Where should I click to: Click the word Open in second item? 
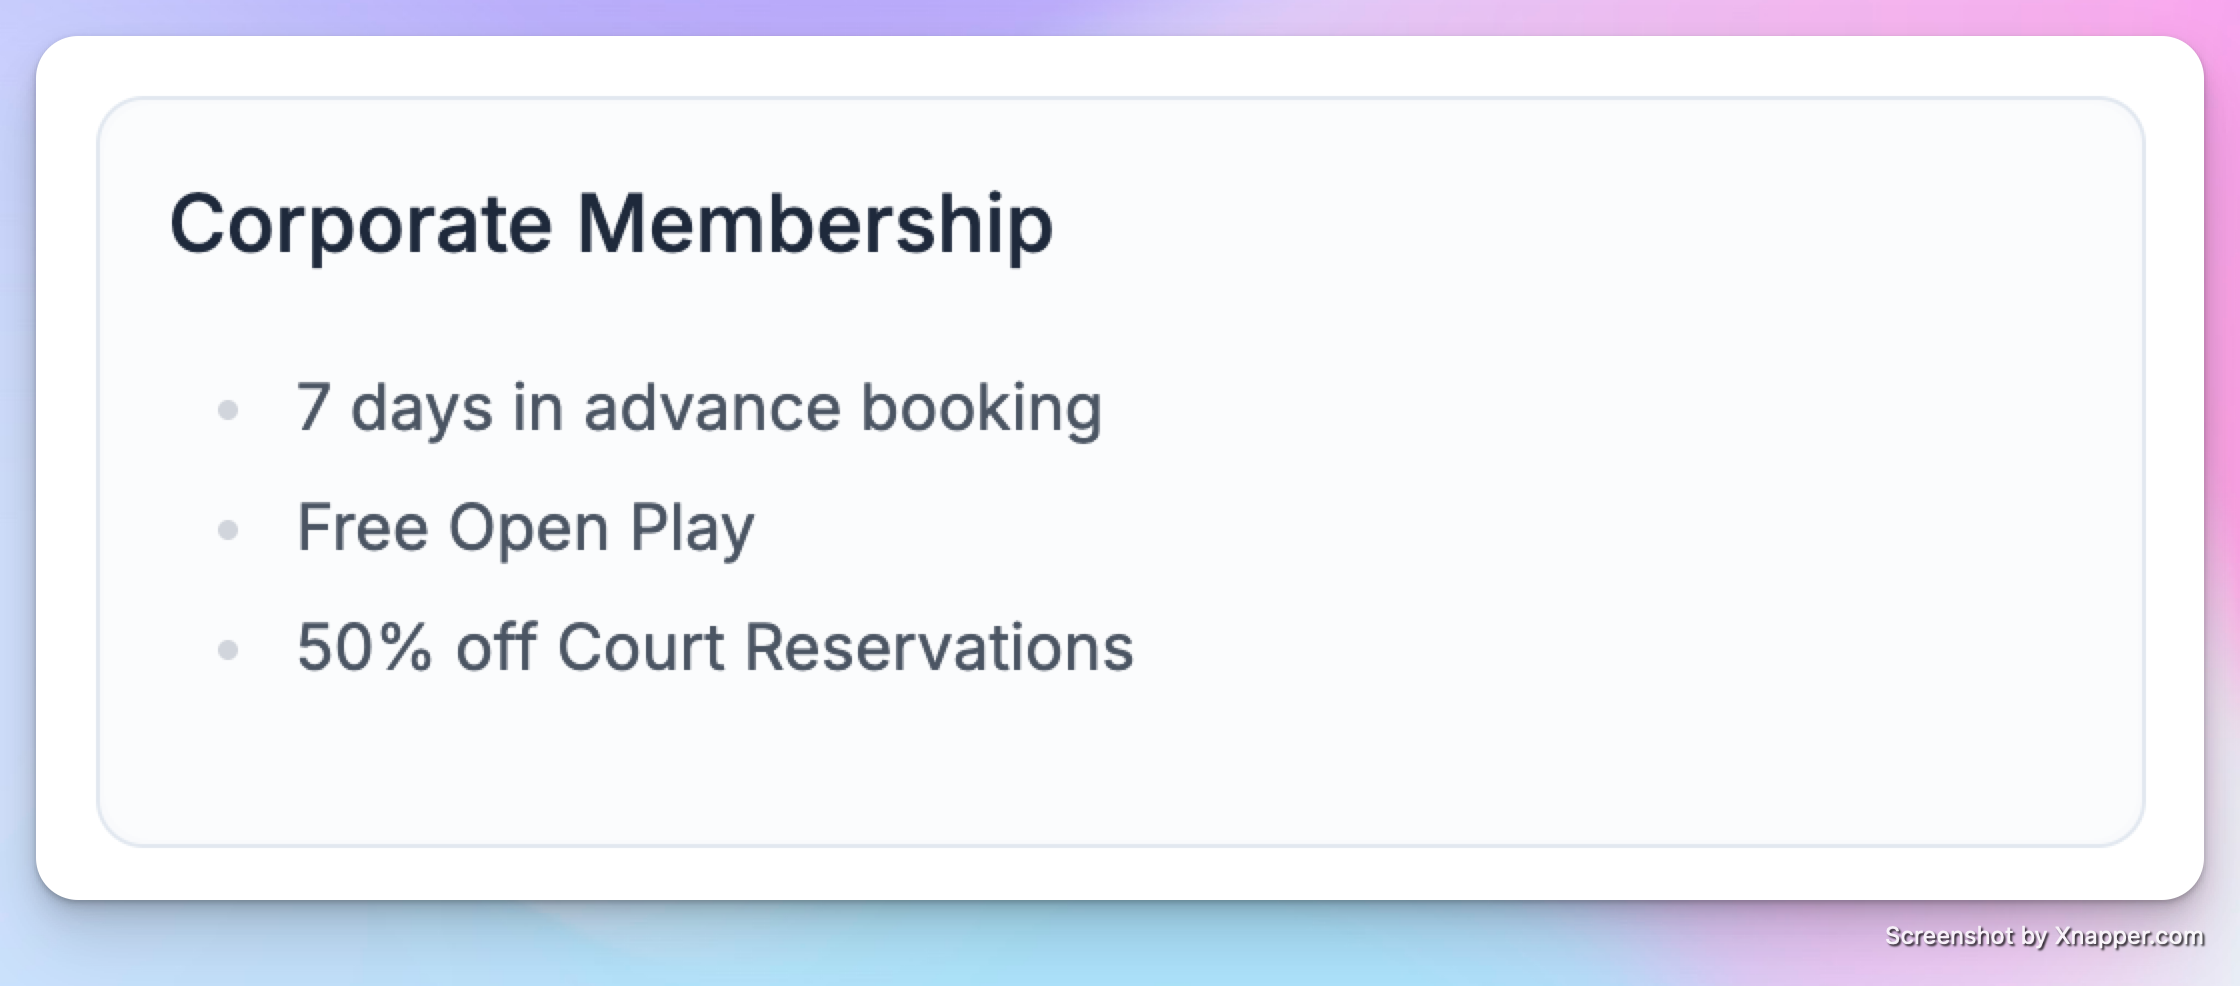coord(528,528)
